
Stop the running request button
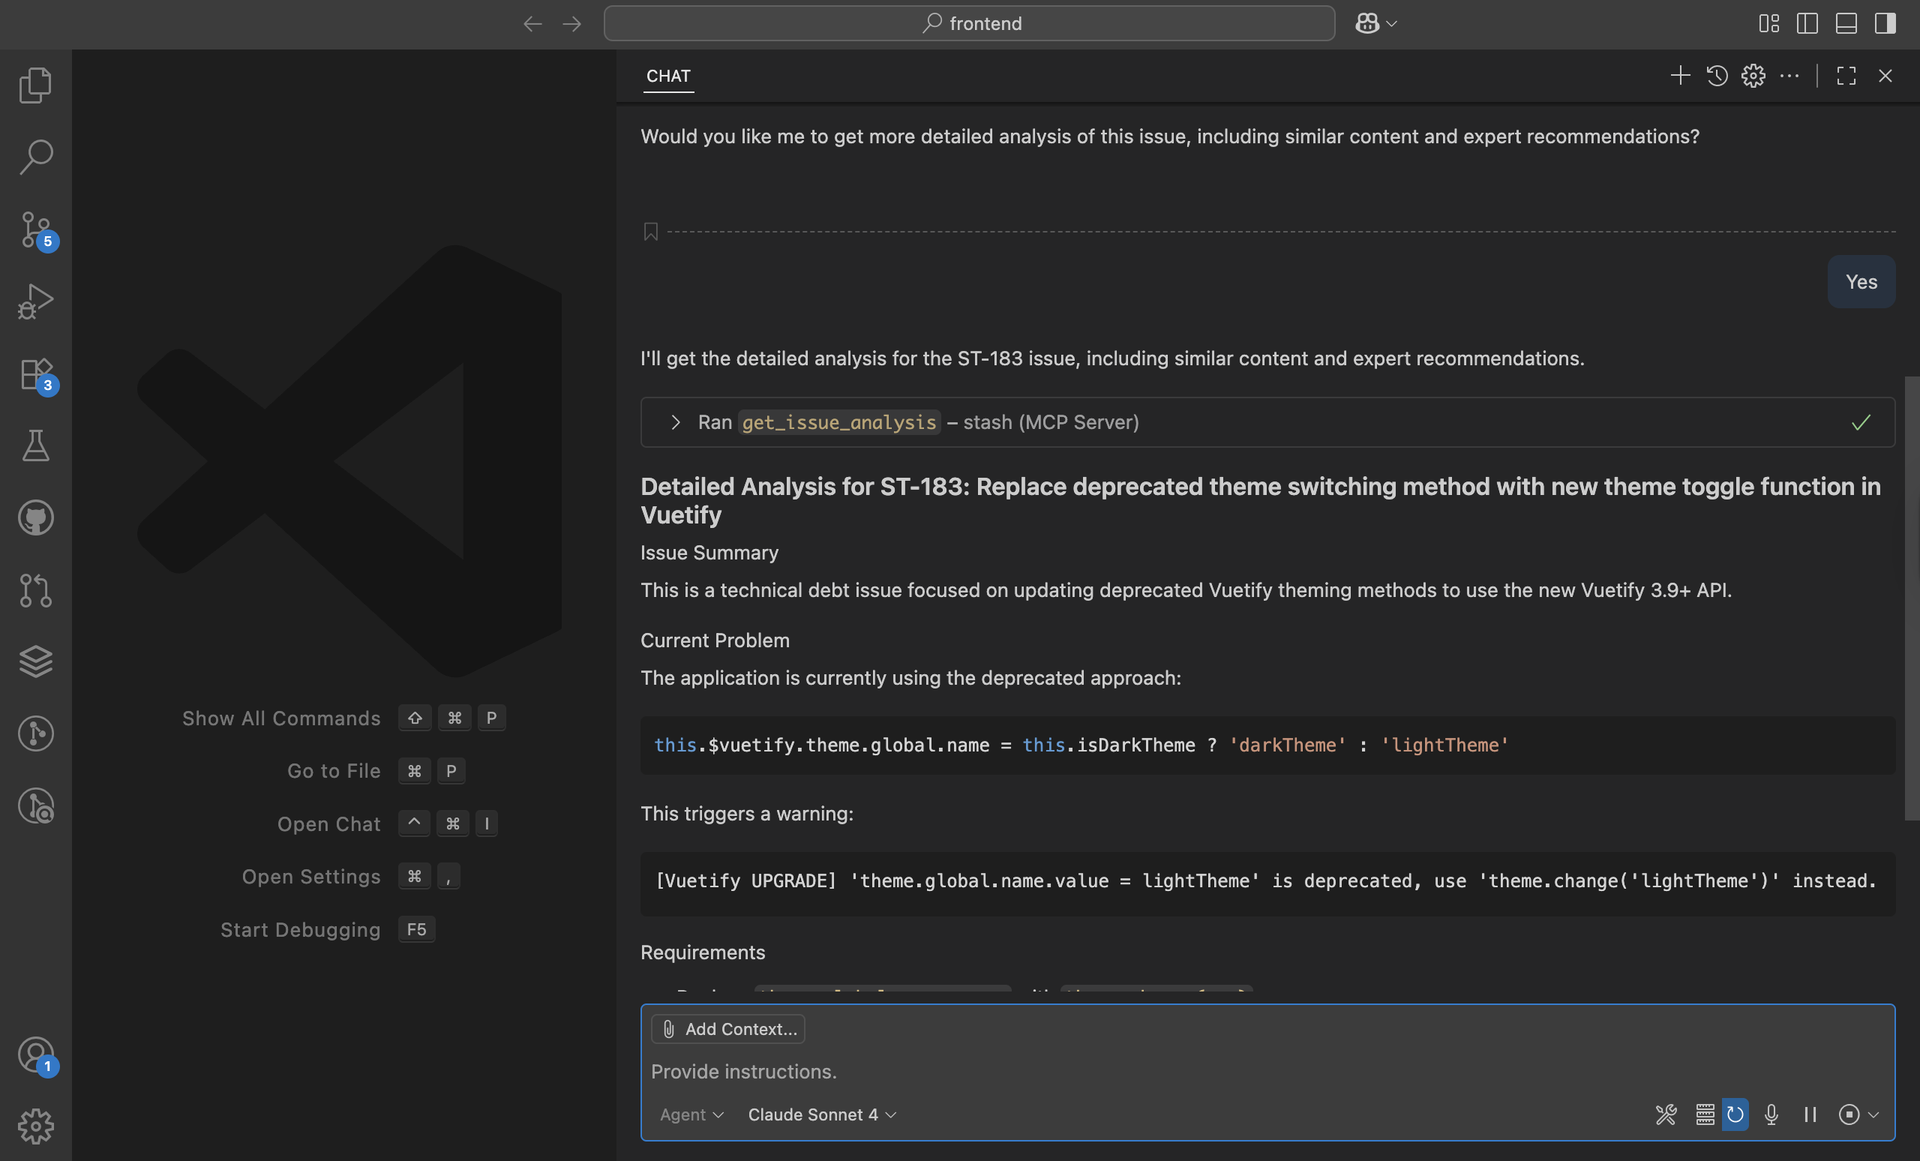click(x=1849, y=1114)
